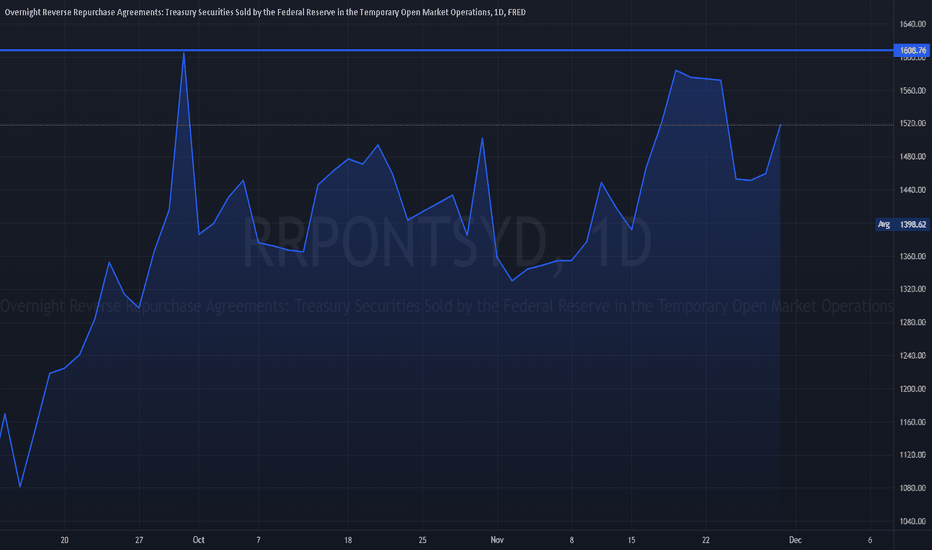This screenshot has height=550, width=932.
Task: Click the 1560.00 price axis value
Action: tap(912, 90)
